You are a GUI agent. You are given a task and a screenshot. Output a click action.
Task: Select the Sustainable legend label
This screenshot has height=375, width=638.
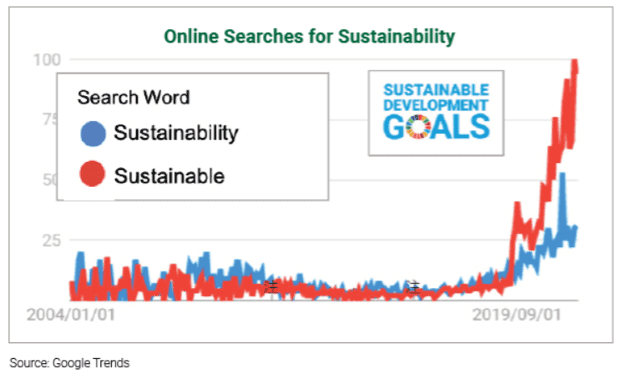click(x=169, y=176)
